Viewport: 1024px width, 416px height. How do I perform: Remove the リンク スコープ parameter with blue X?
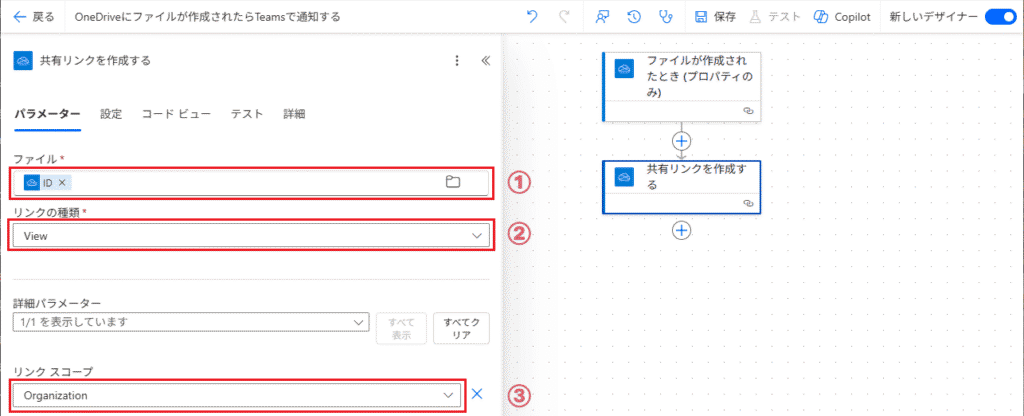click(x=477, y=394)
